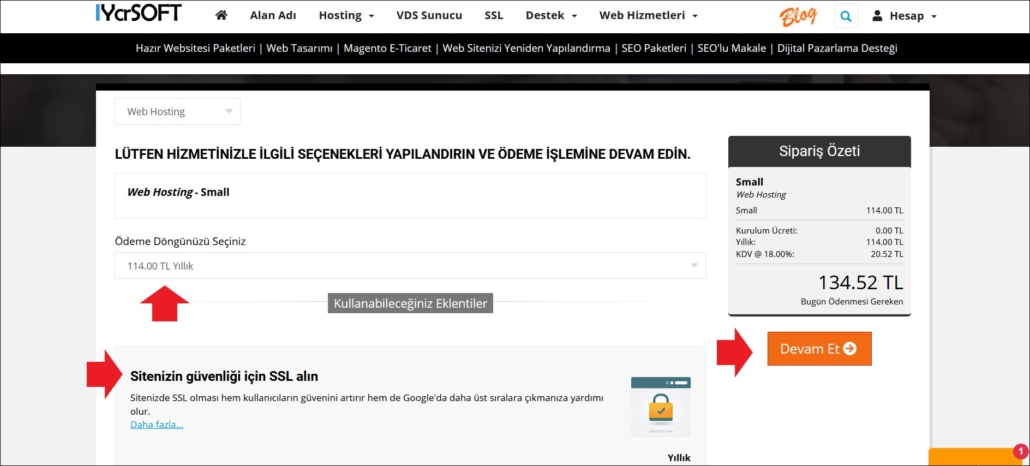The height and width of the screenshot is (466, 1030).
Task: Open the VDS Sunucu page
Action: 429,15
